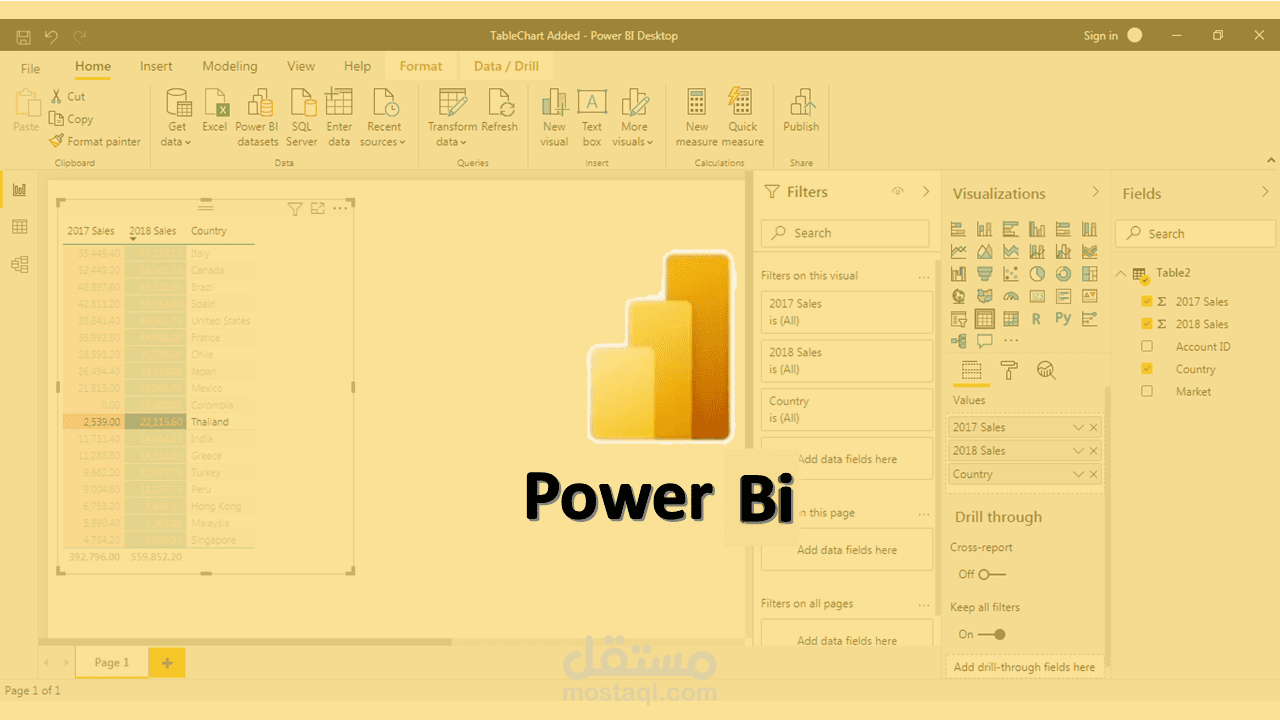Select the R script visual icon

click(x=1035, y=318)
